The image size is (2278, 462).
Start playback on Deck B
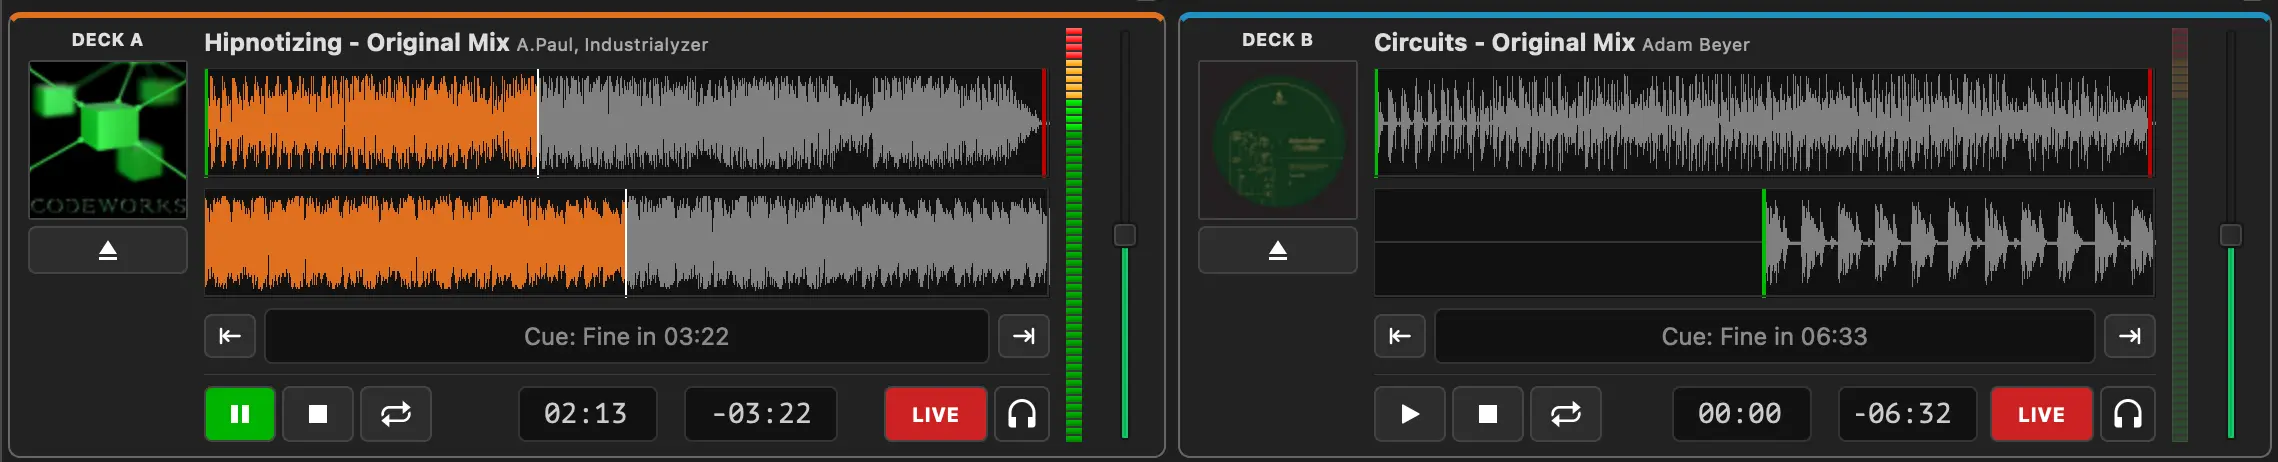pyautogui.click(x=1410, y=414)
